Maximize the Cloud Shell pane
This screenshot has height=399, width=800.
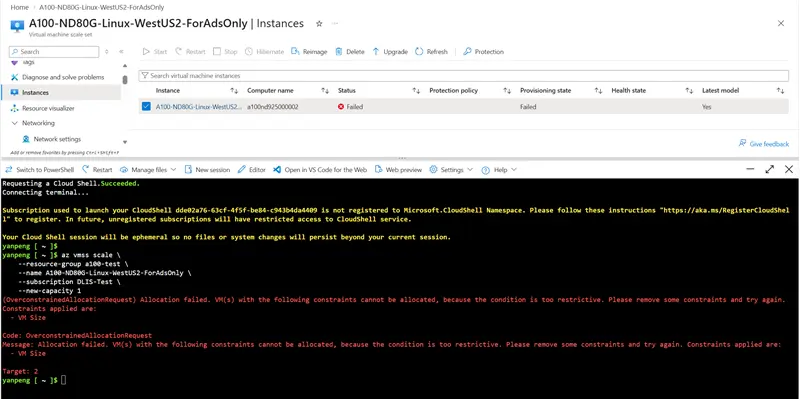click(769, 169)
